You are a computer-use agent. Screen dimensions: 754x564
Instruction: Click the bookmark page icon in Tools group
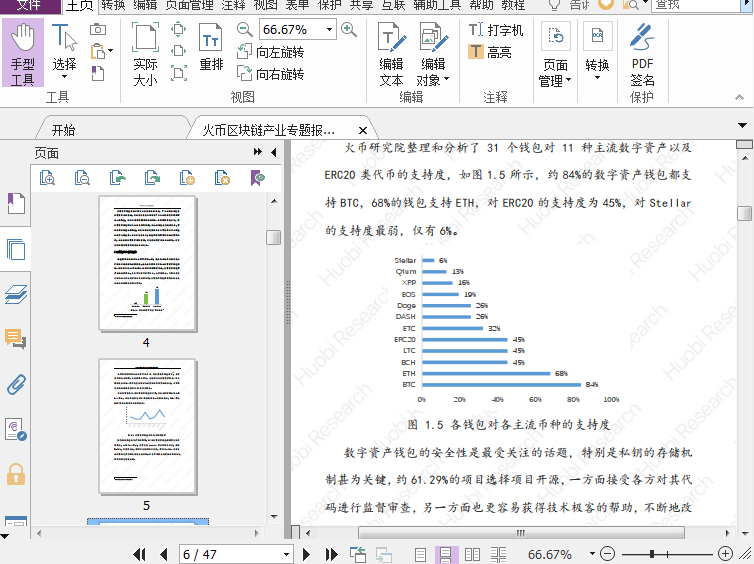point(98,74)
